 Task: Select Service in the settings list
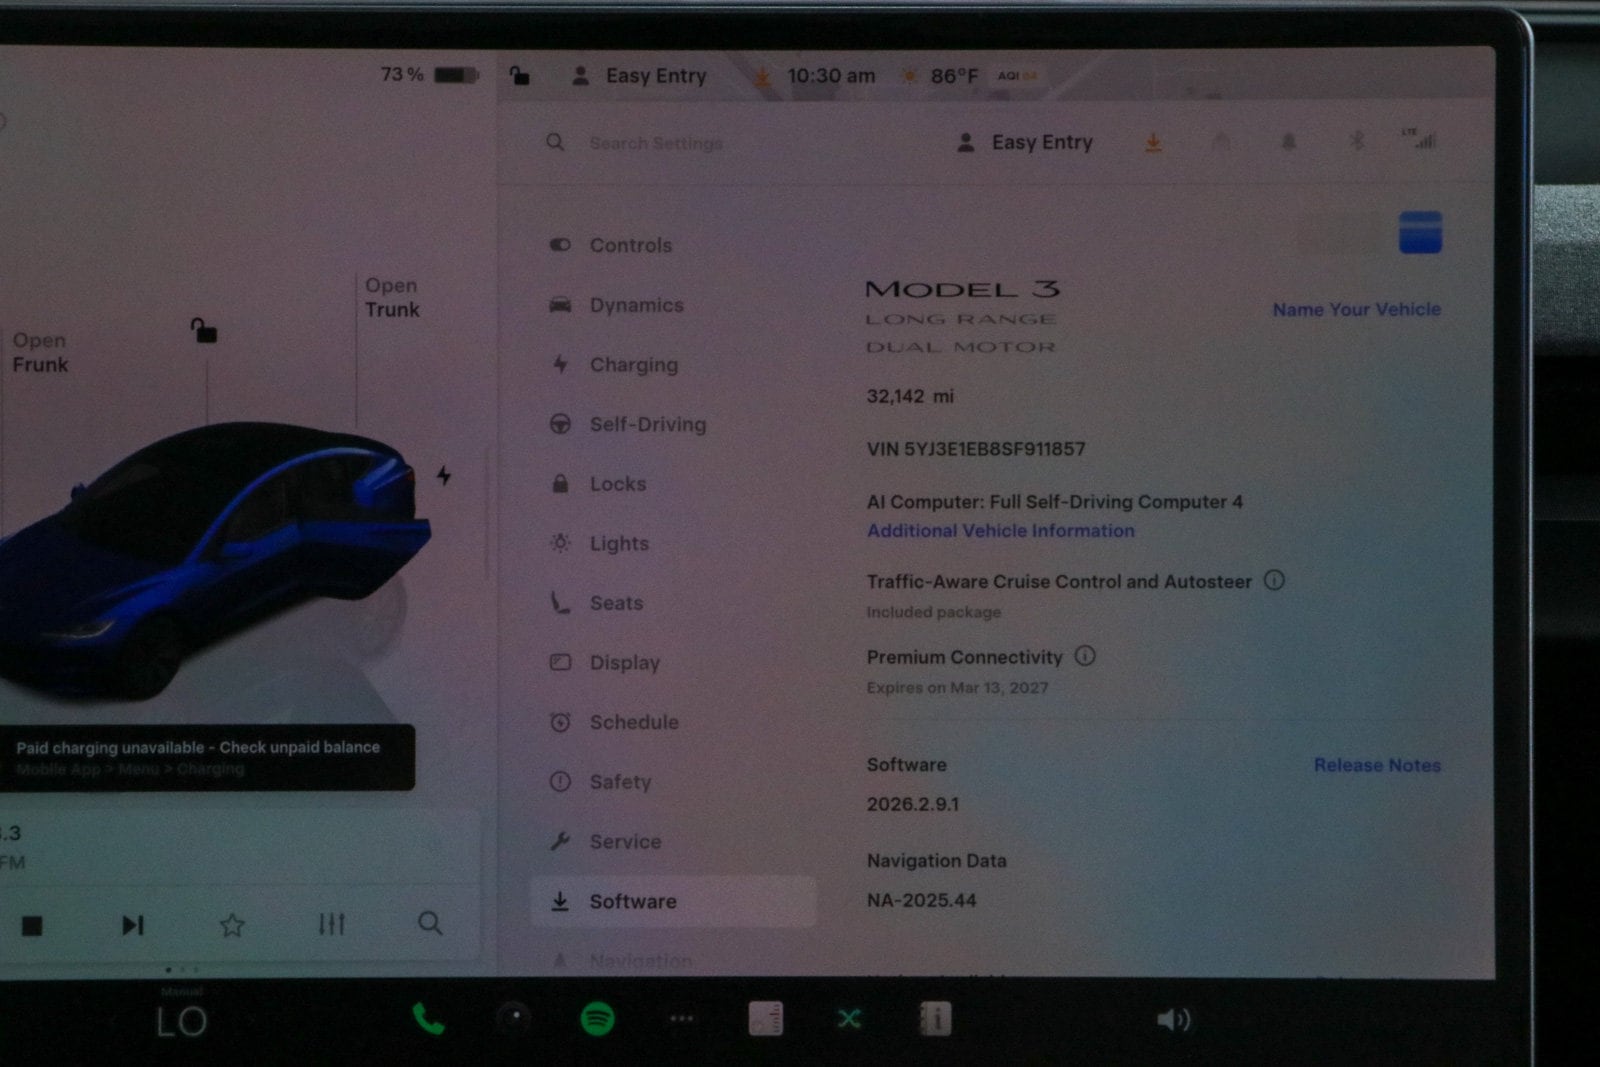pyautogui.click(x=606, y=842)
